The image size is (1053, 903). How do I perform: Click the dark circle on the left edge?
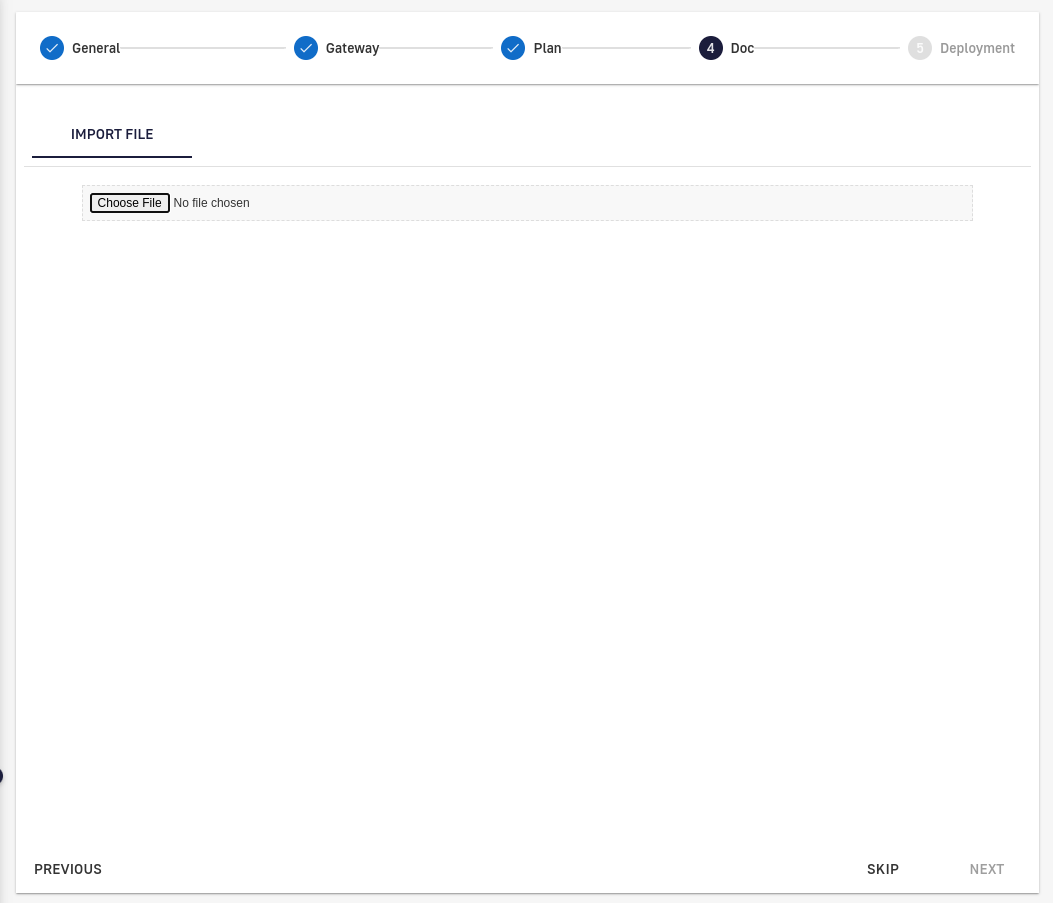pyautogui.click(x=1, y=775)
